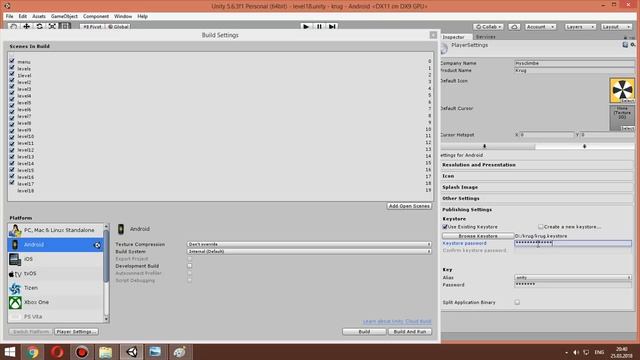Click the volume icon in system tray
640x360 pixels.
tap(576, 352)
